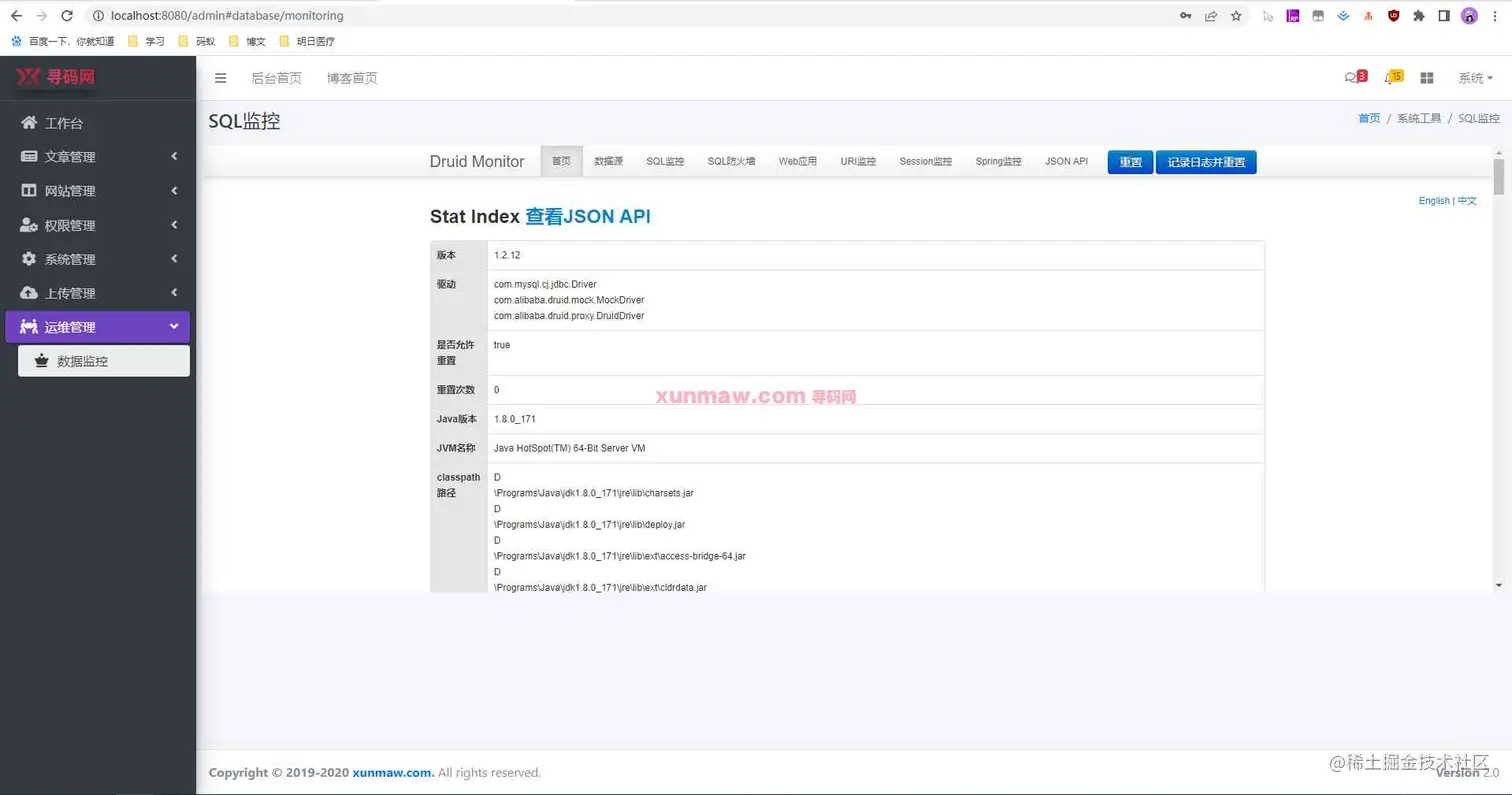Switch language to 中文
Screen dimensions: 1512x795
[1467, 201]
